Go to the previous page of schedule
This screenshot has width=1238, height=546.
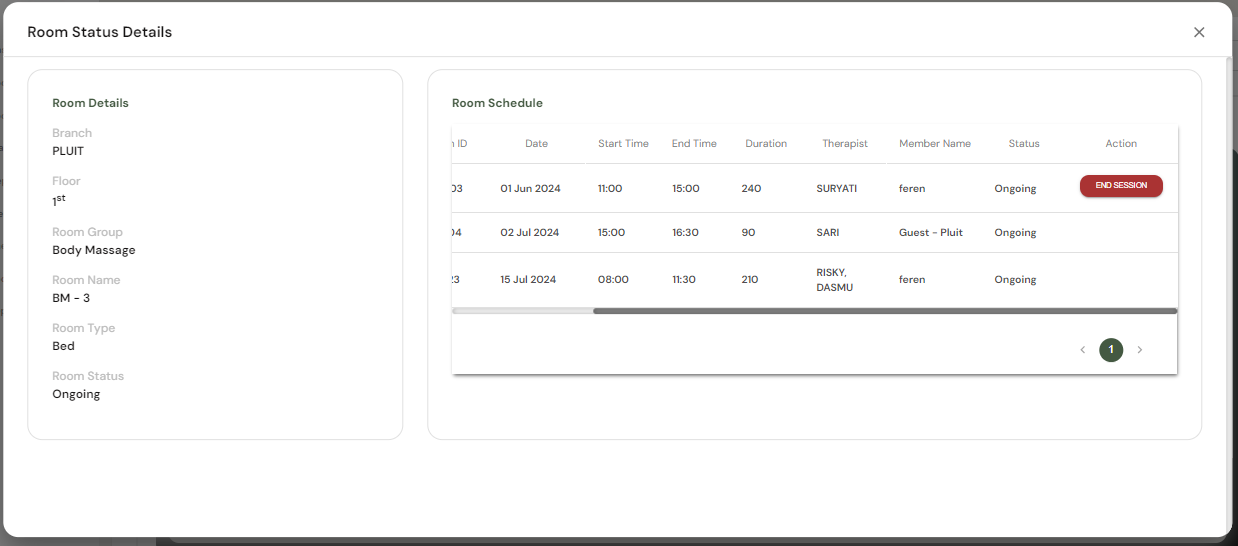click(1082, 350)
